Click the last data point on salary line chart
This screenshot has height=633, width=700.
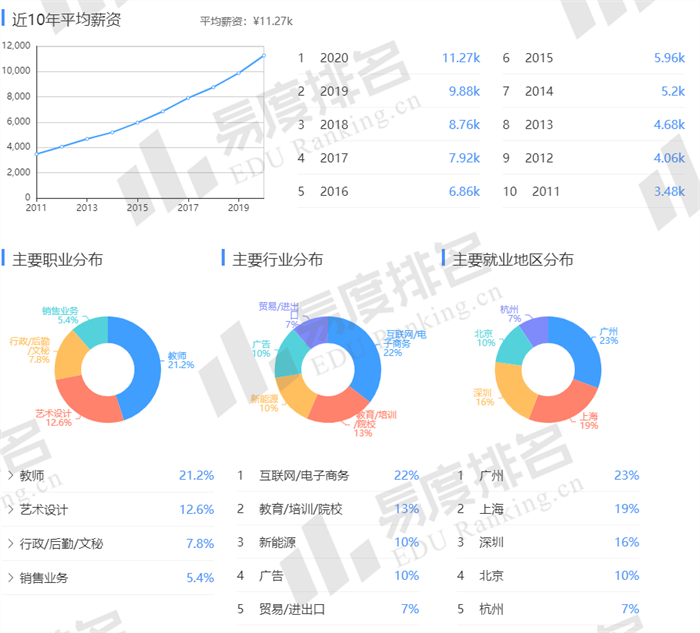click(263, 55)
